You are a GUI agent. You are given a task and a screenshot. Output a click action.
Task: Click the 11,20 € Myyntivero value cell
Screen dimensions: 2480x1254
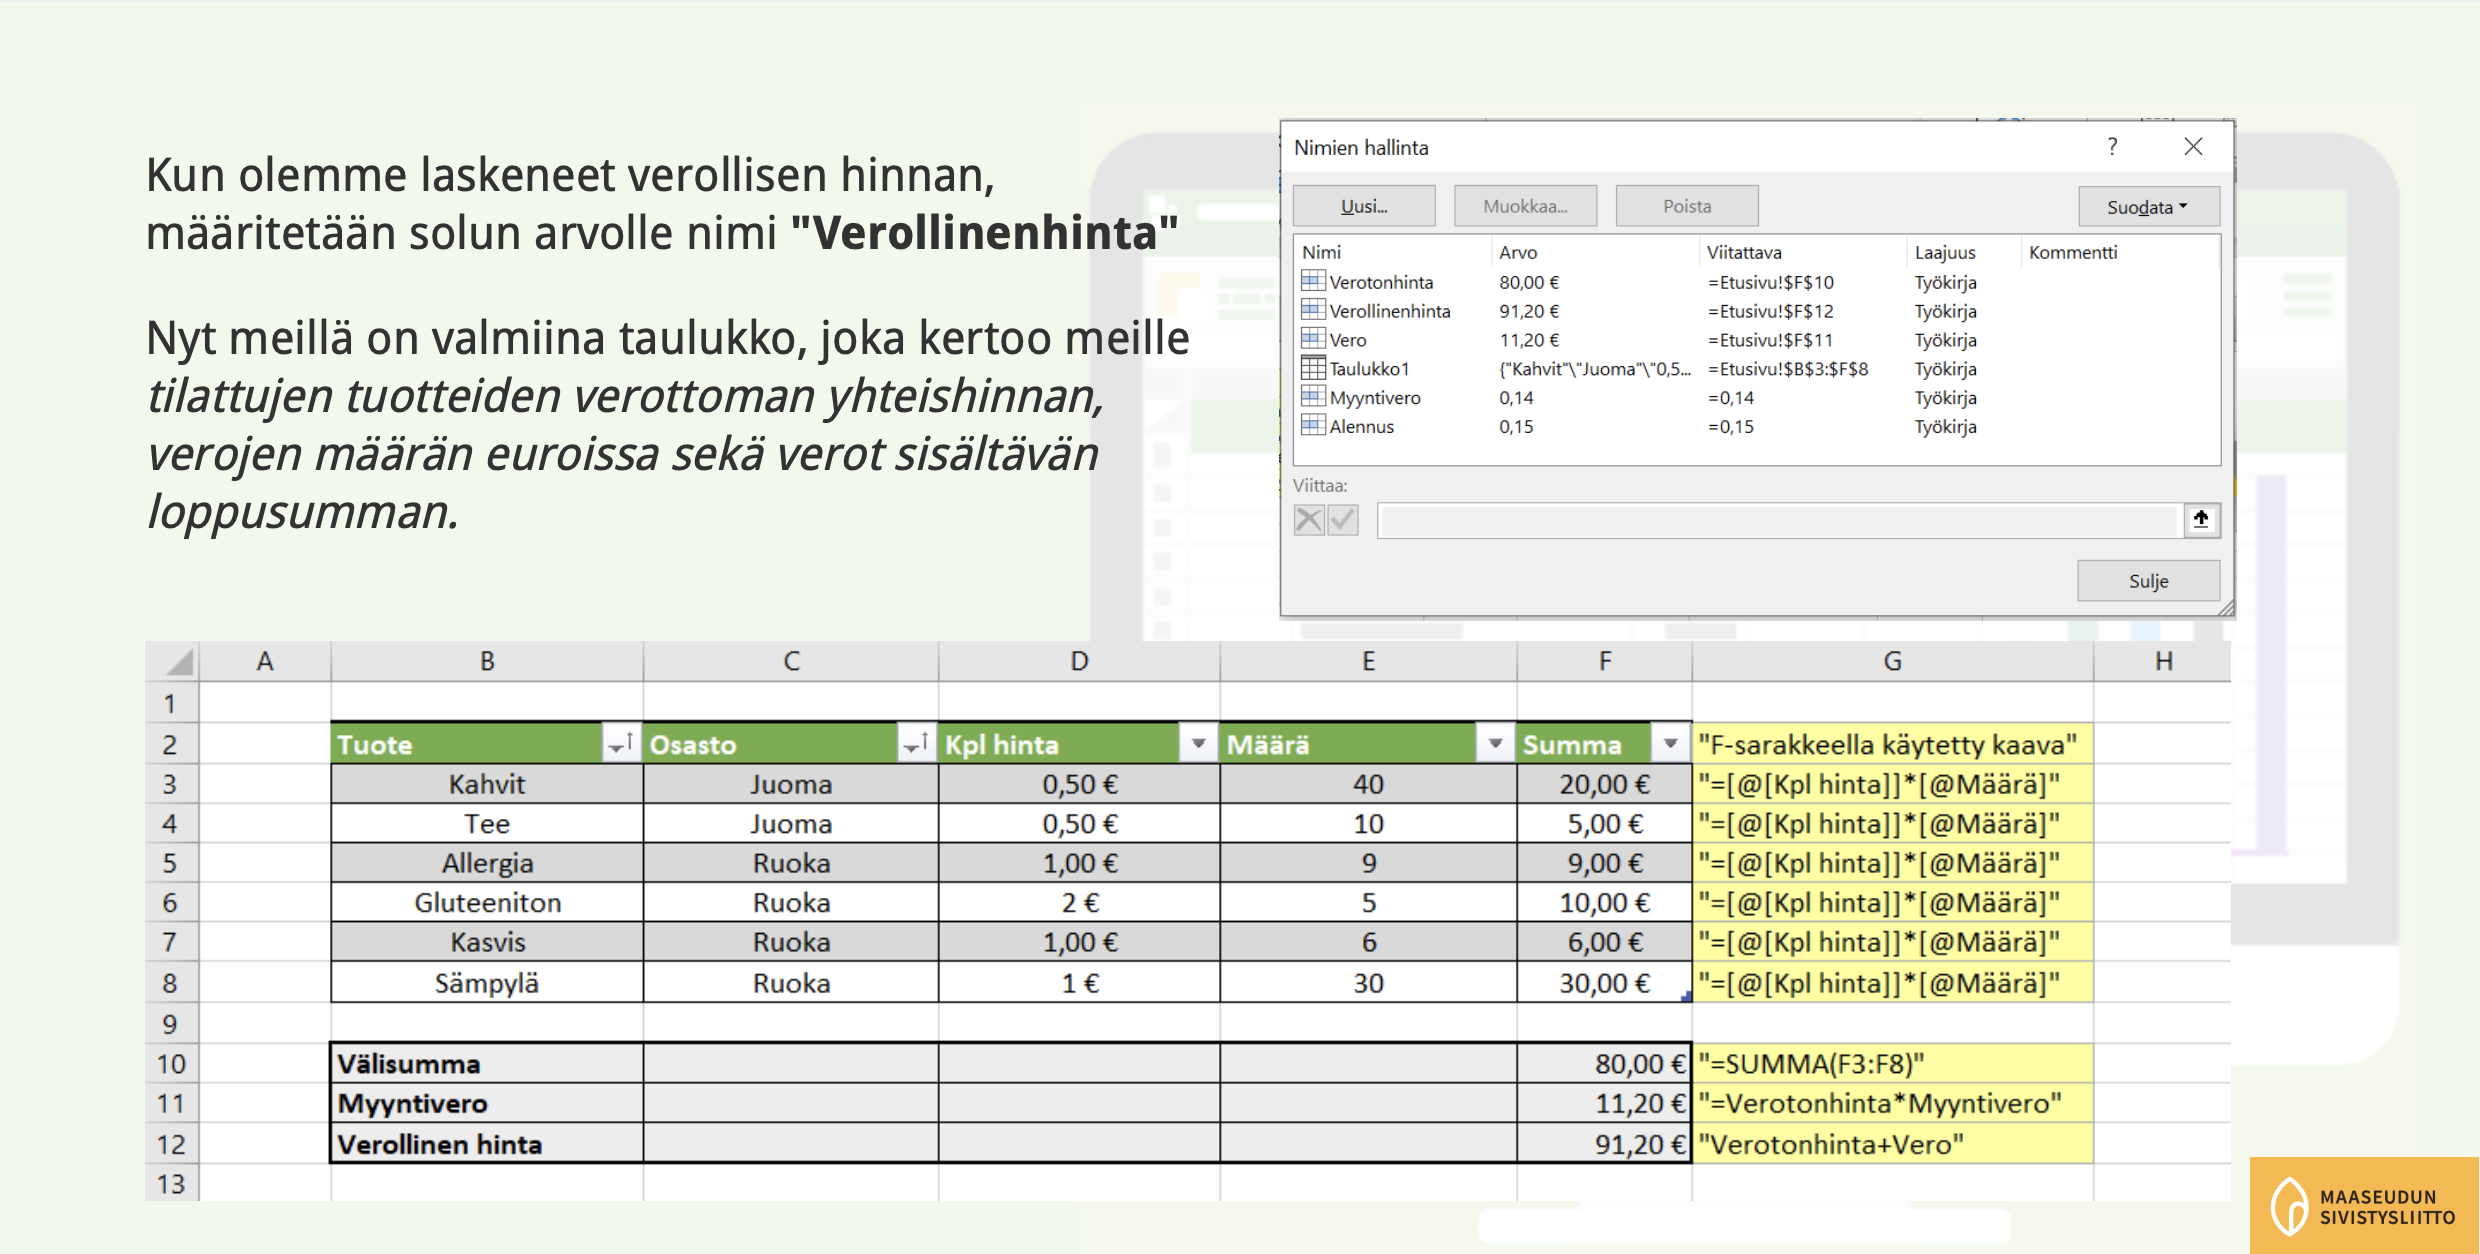[x=1605, y=1104]
